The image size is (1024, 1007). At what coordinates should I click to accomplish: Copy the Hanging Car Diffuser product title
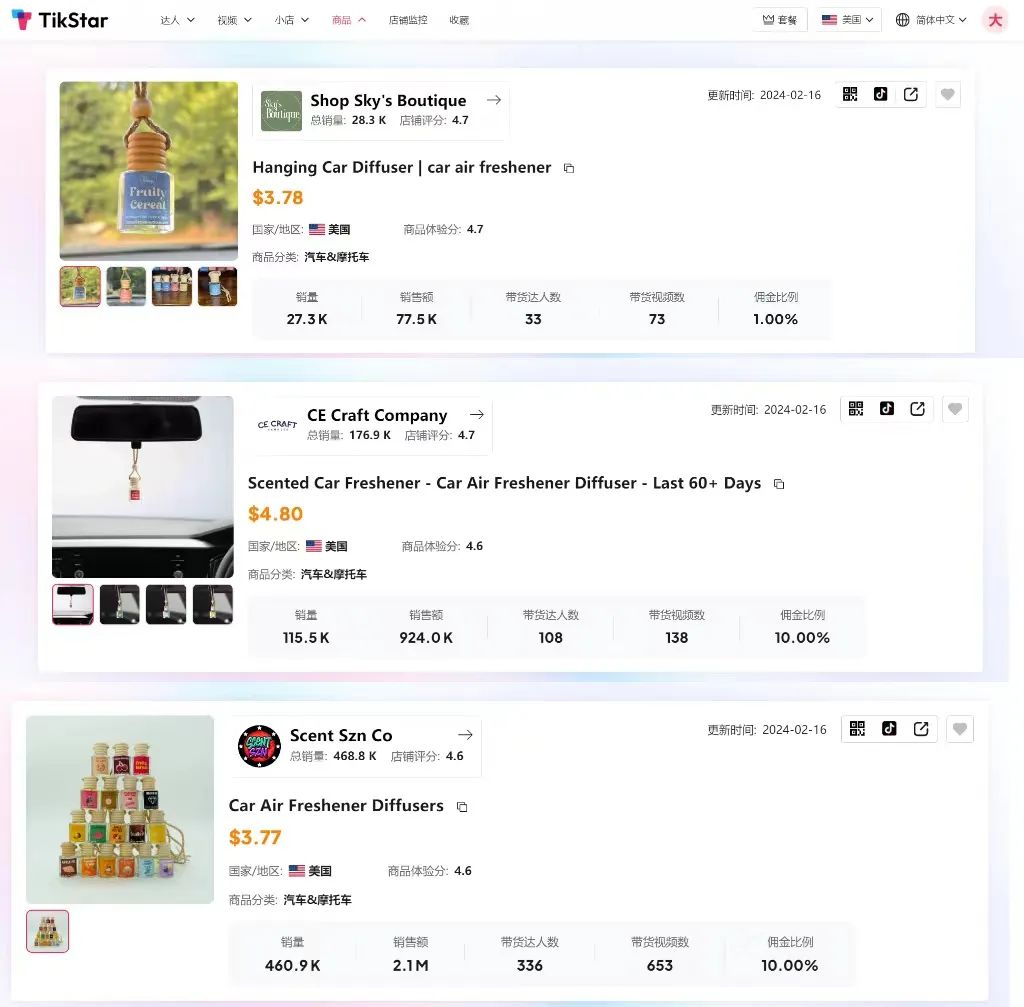569,168
